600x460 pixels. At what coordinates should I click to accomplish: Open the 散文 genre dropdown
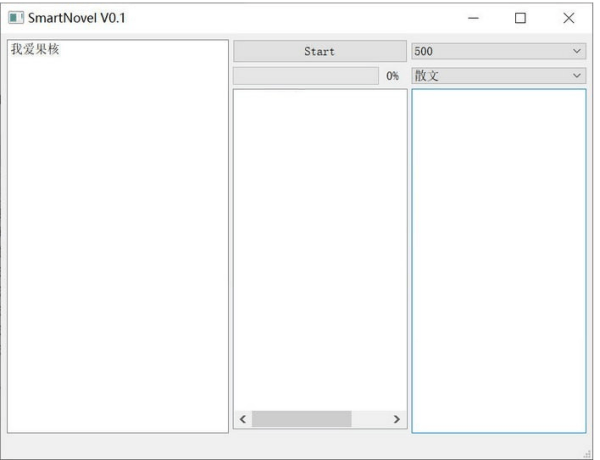point(498,76)
